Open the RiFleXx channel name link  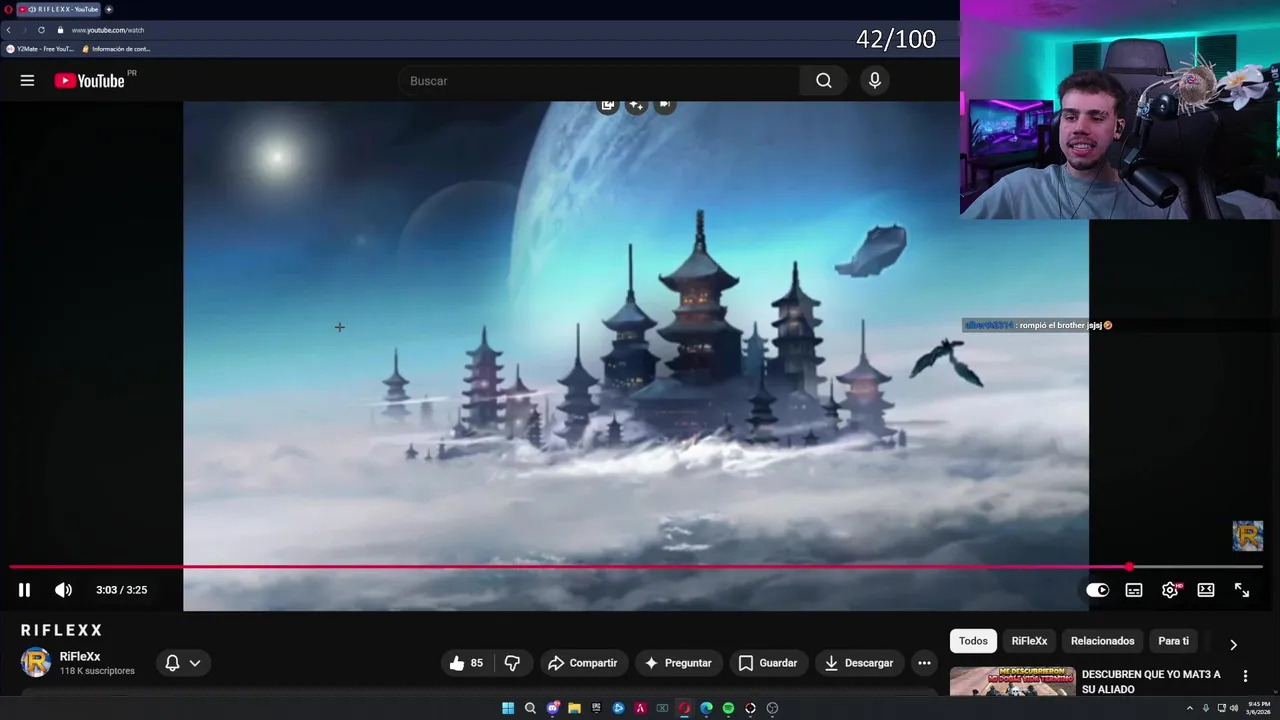80,657
